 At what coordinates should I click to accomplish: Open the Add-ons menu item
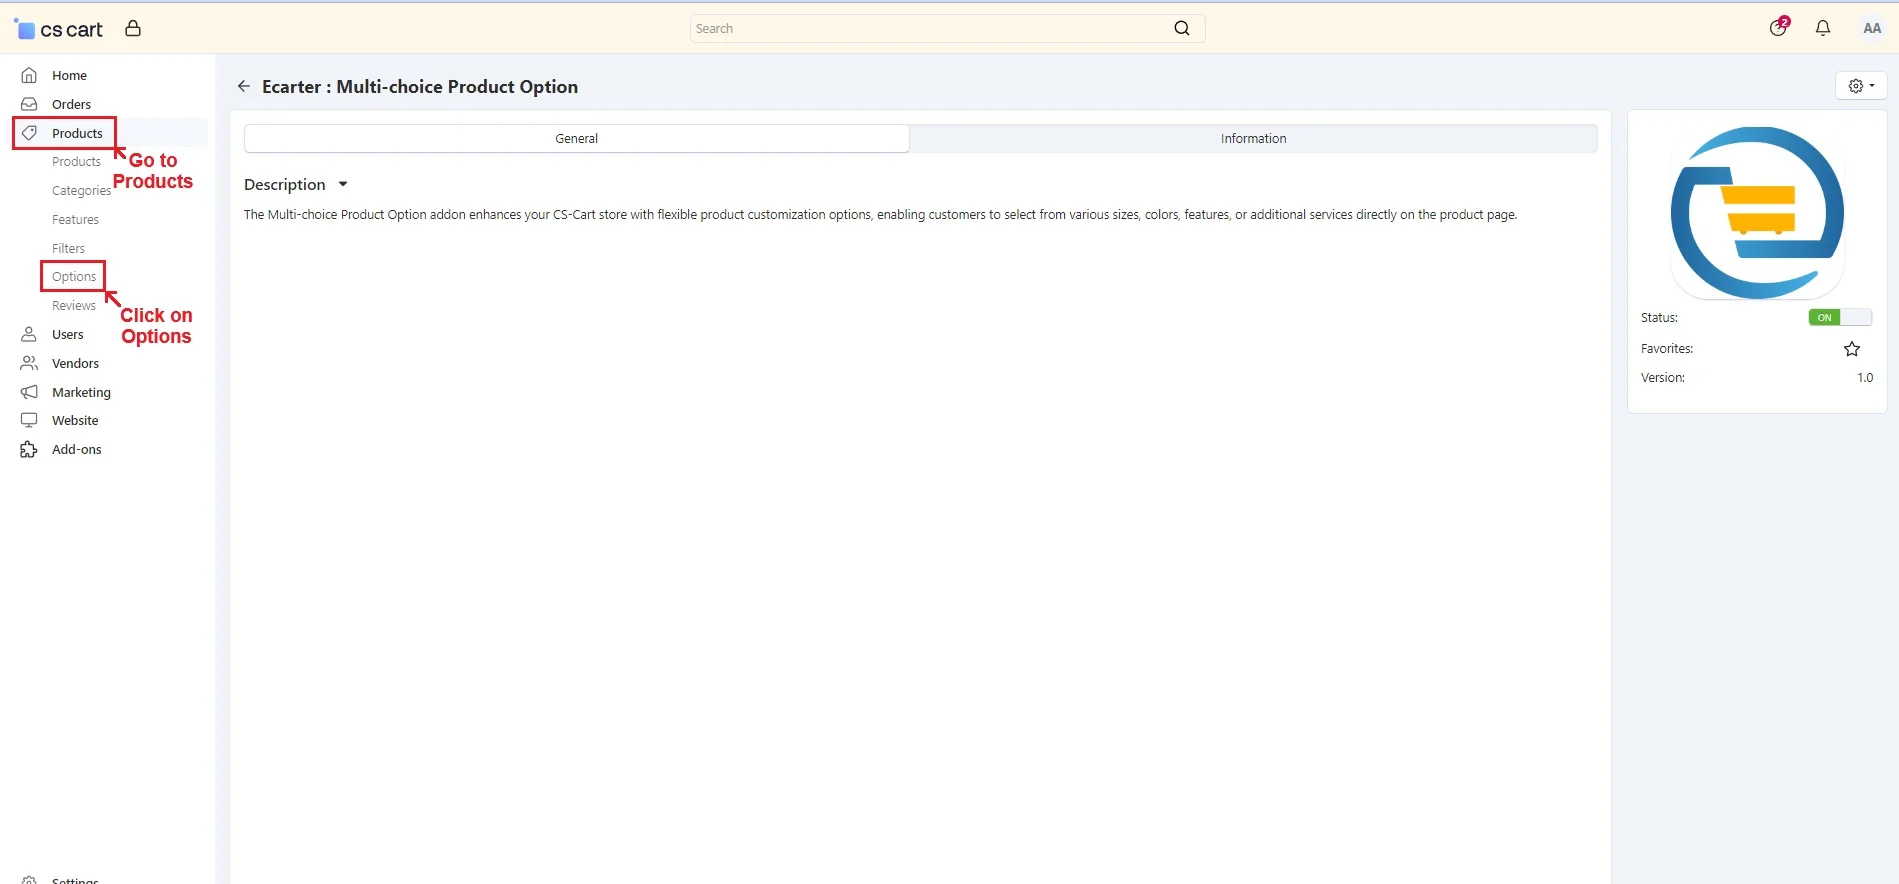[x=77, y=449]
